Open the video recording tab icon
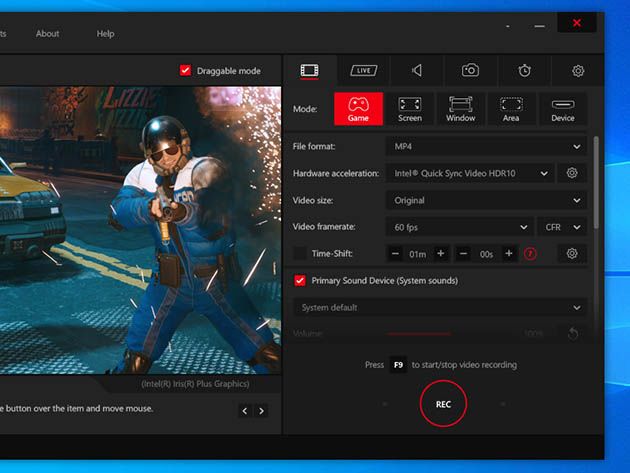The image size is (630, 473). 309,71
